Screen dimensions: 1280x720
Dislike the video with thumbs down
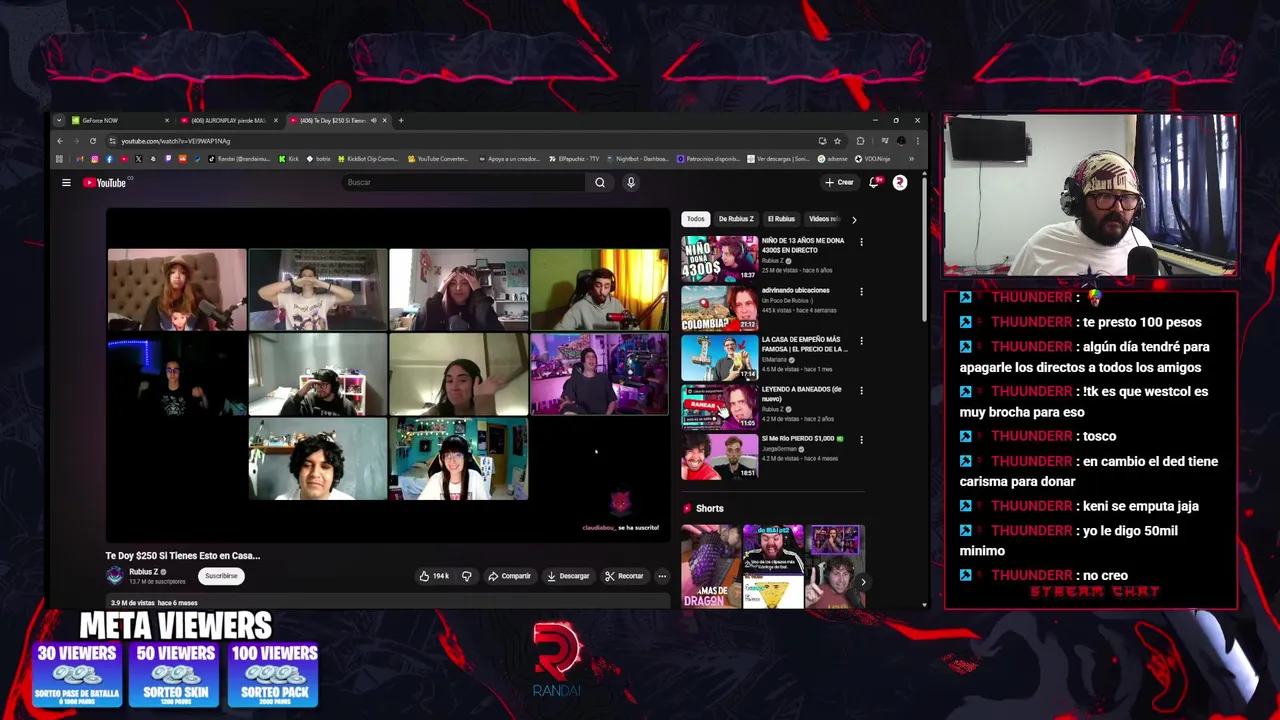466,576
